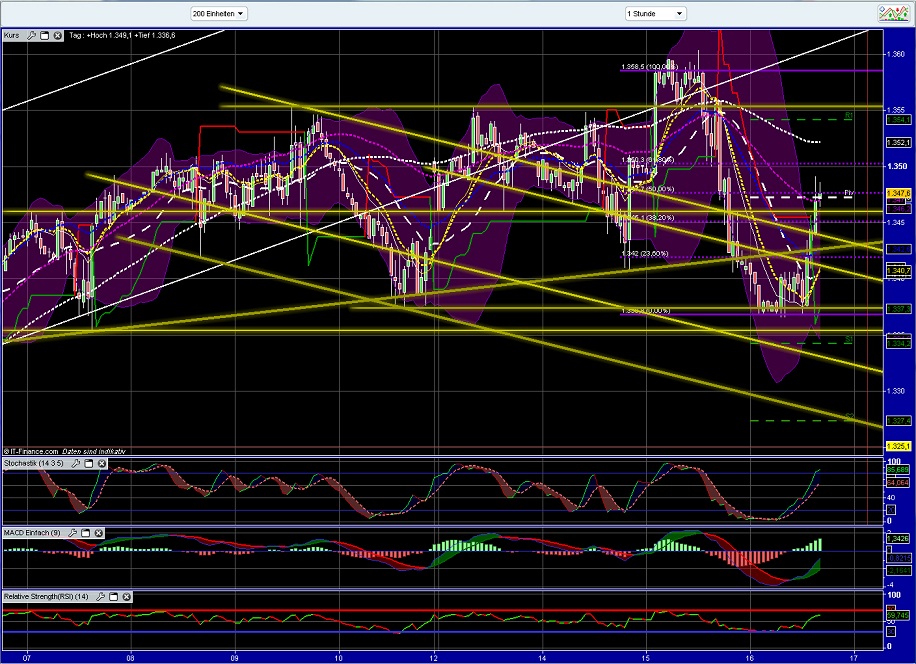Open Relative Strength RSI settings wrench

[100, 597]
